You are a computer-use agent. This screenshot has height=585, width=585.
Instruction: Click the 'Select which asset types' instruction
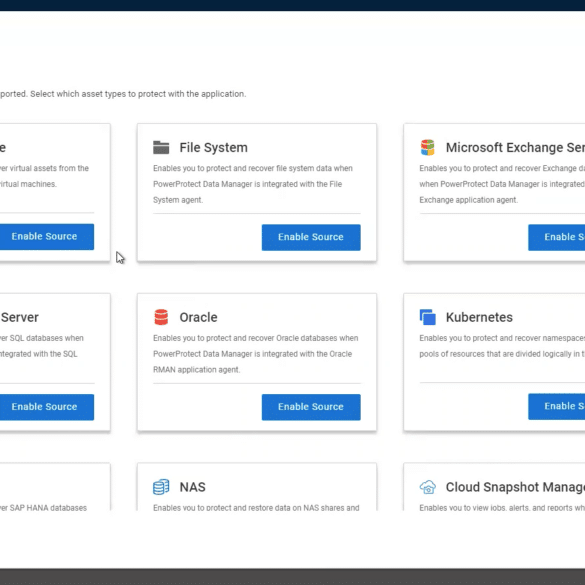pyautogui.click(x=138, y=94)
